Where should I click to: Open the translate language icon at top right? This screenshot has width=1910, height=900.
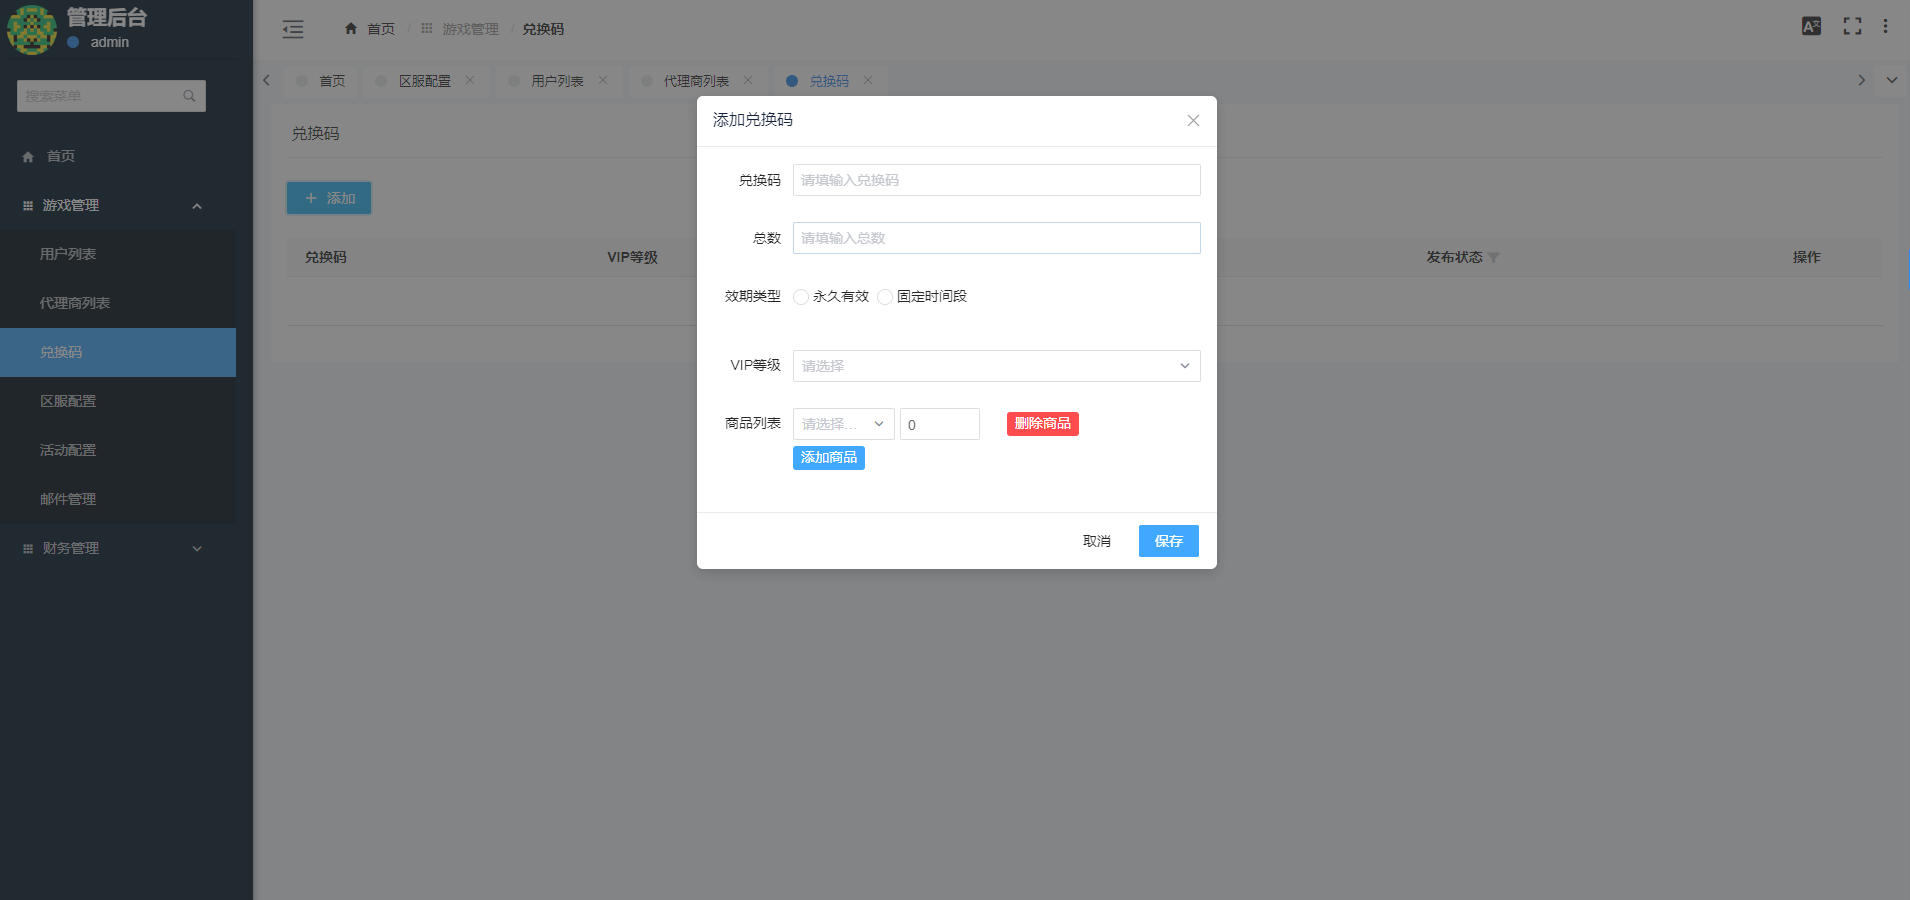(x=1810, y=26)
